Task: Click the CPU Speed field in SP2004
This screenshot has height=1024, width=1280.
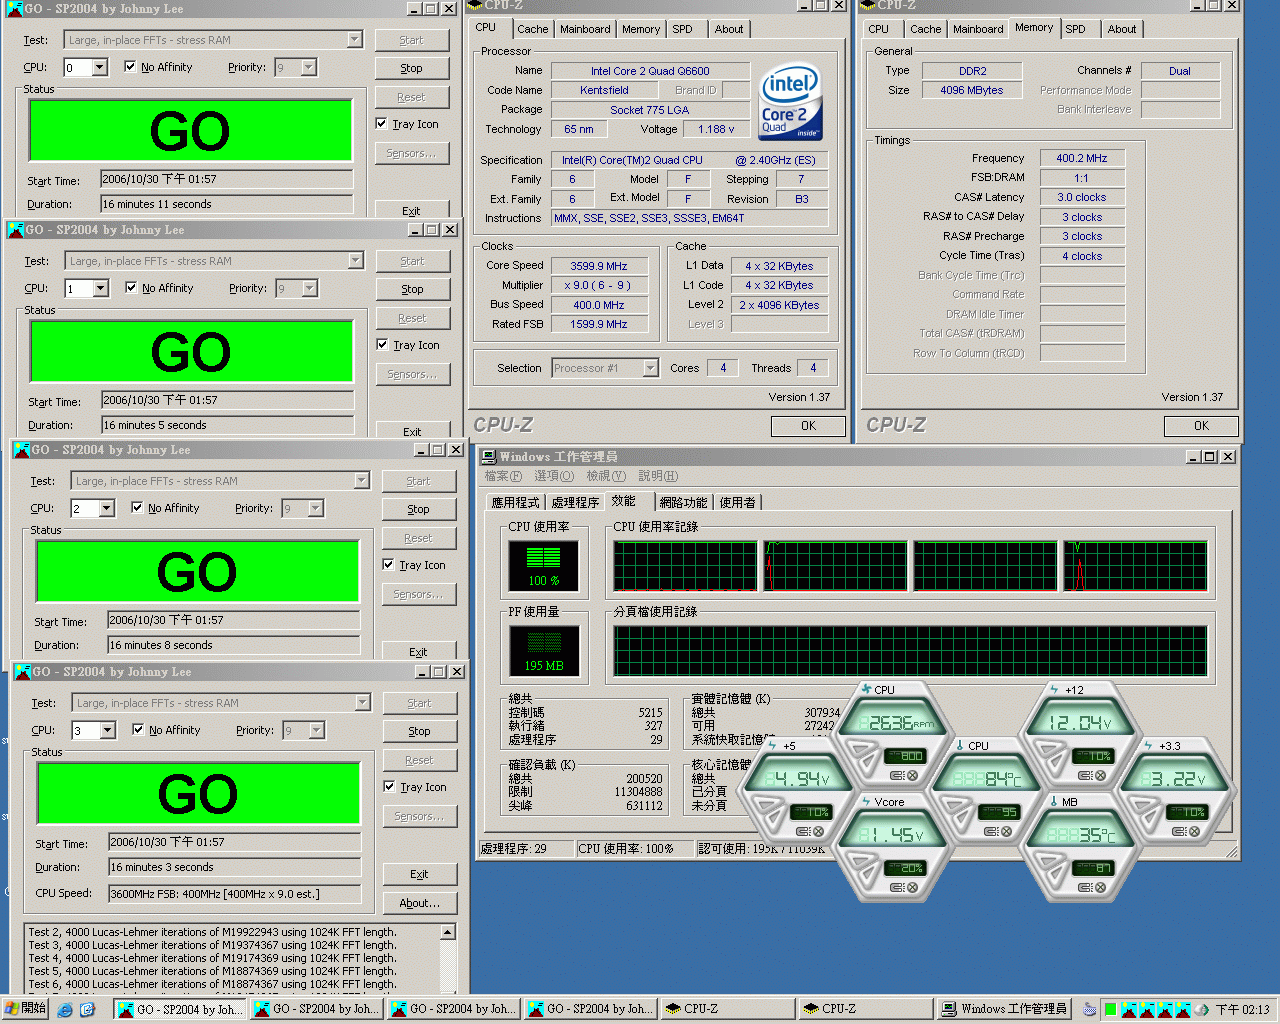Action: 235,894
